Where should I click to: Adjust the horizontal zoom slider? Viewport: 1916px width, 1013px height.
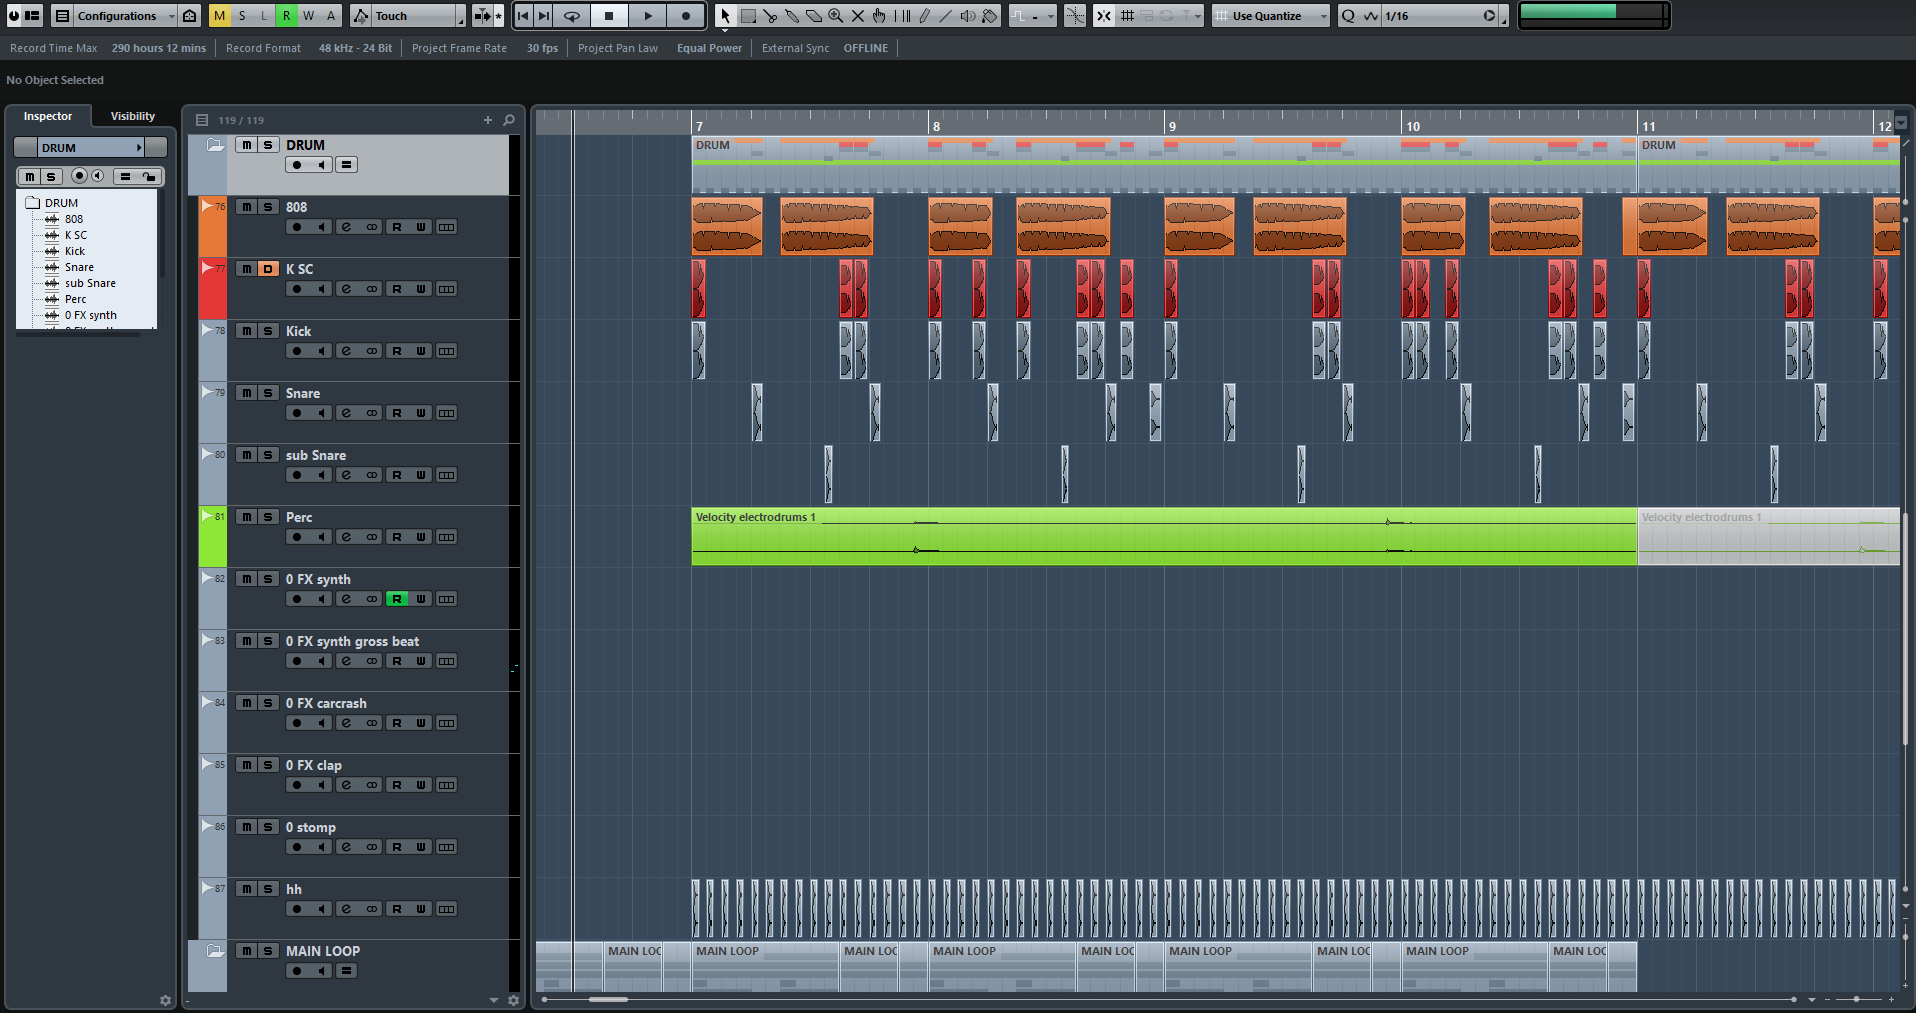(1856, 999)
